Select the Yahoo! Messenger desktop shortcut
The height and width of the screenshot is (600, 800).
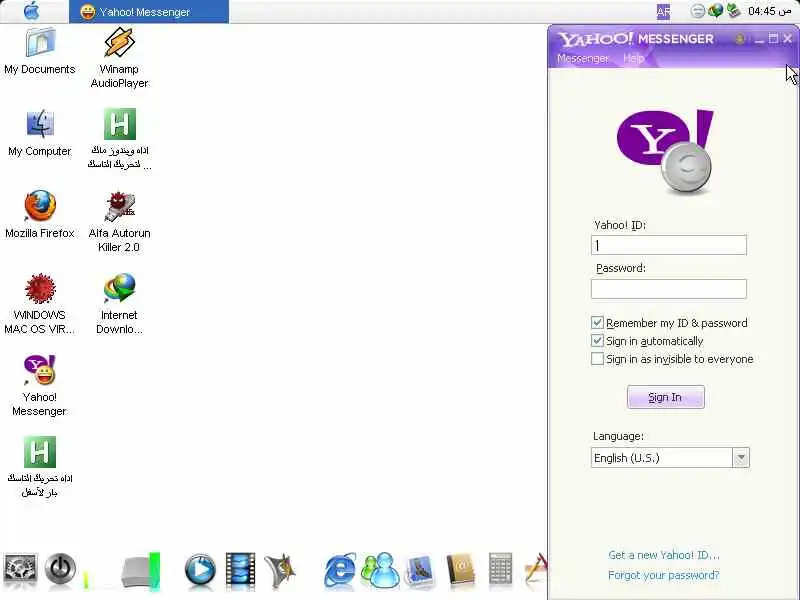[x=40, y=386]
